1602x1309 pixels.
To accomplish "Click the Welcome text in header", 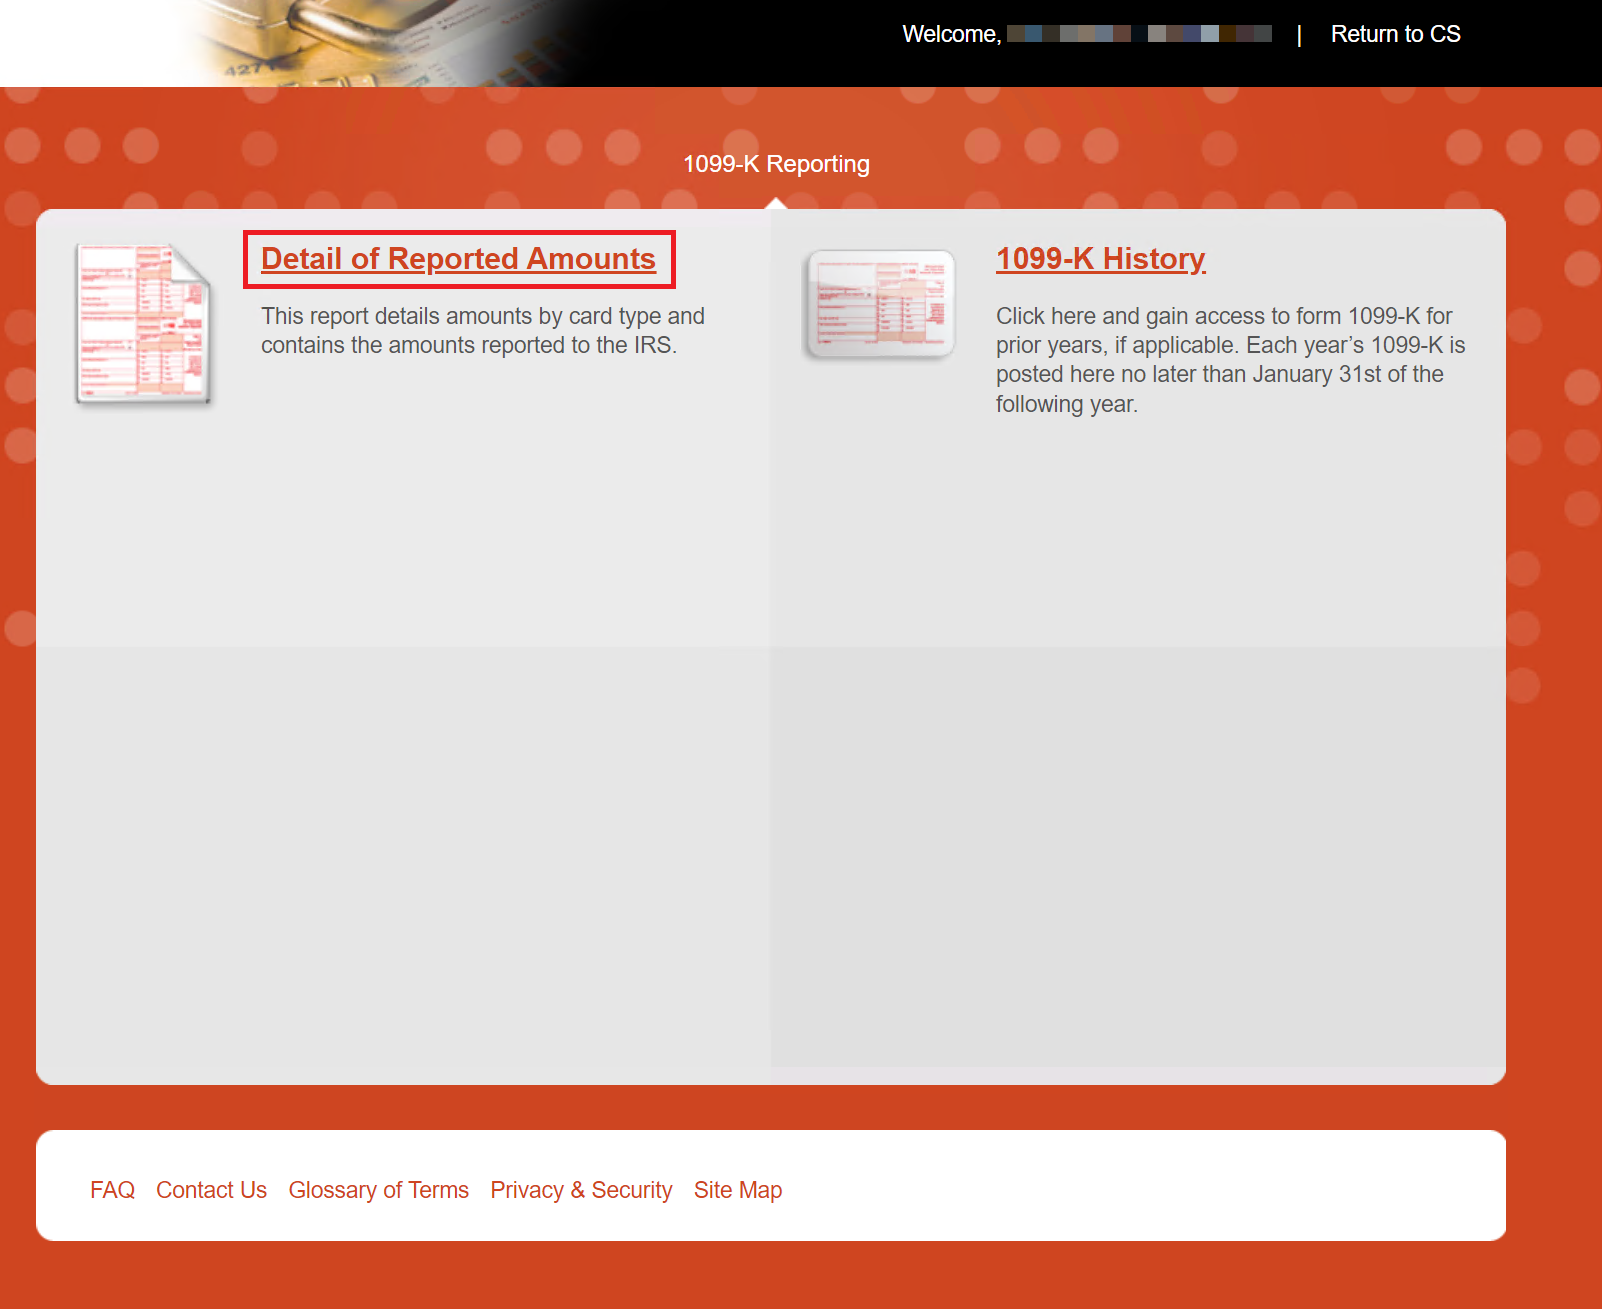I will coord(951,34).
